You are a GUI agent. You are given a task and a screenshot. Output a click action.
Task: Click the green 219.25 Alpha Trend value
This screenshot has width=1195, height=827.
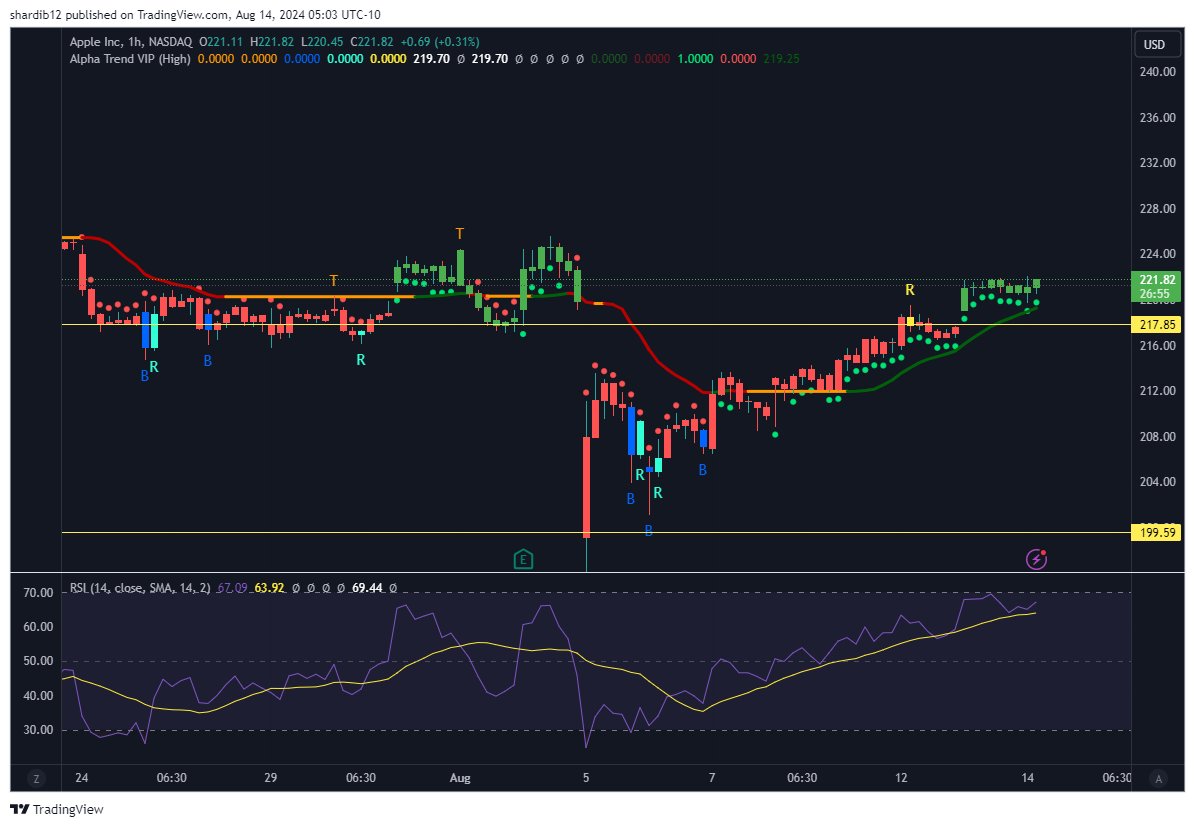click(781, 59)
